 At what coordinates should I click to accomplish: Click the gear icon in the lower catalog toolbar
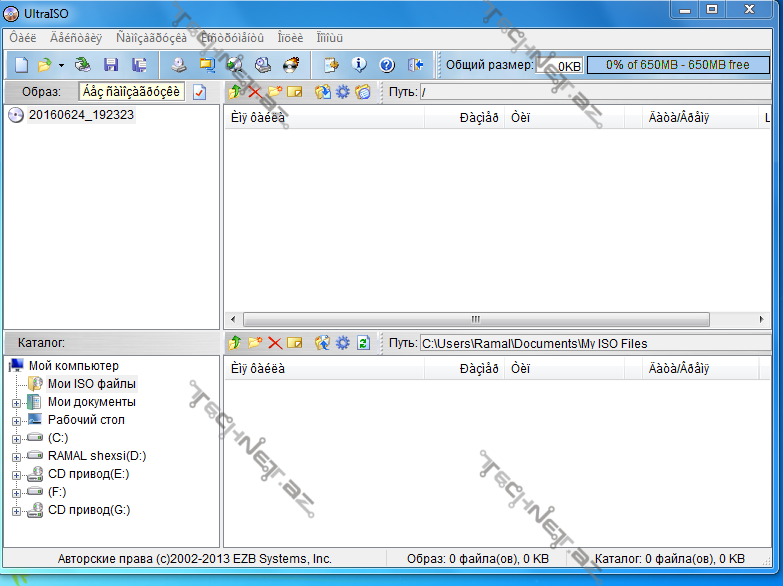point(342,343)
